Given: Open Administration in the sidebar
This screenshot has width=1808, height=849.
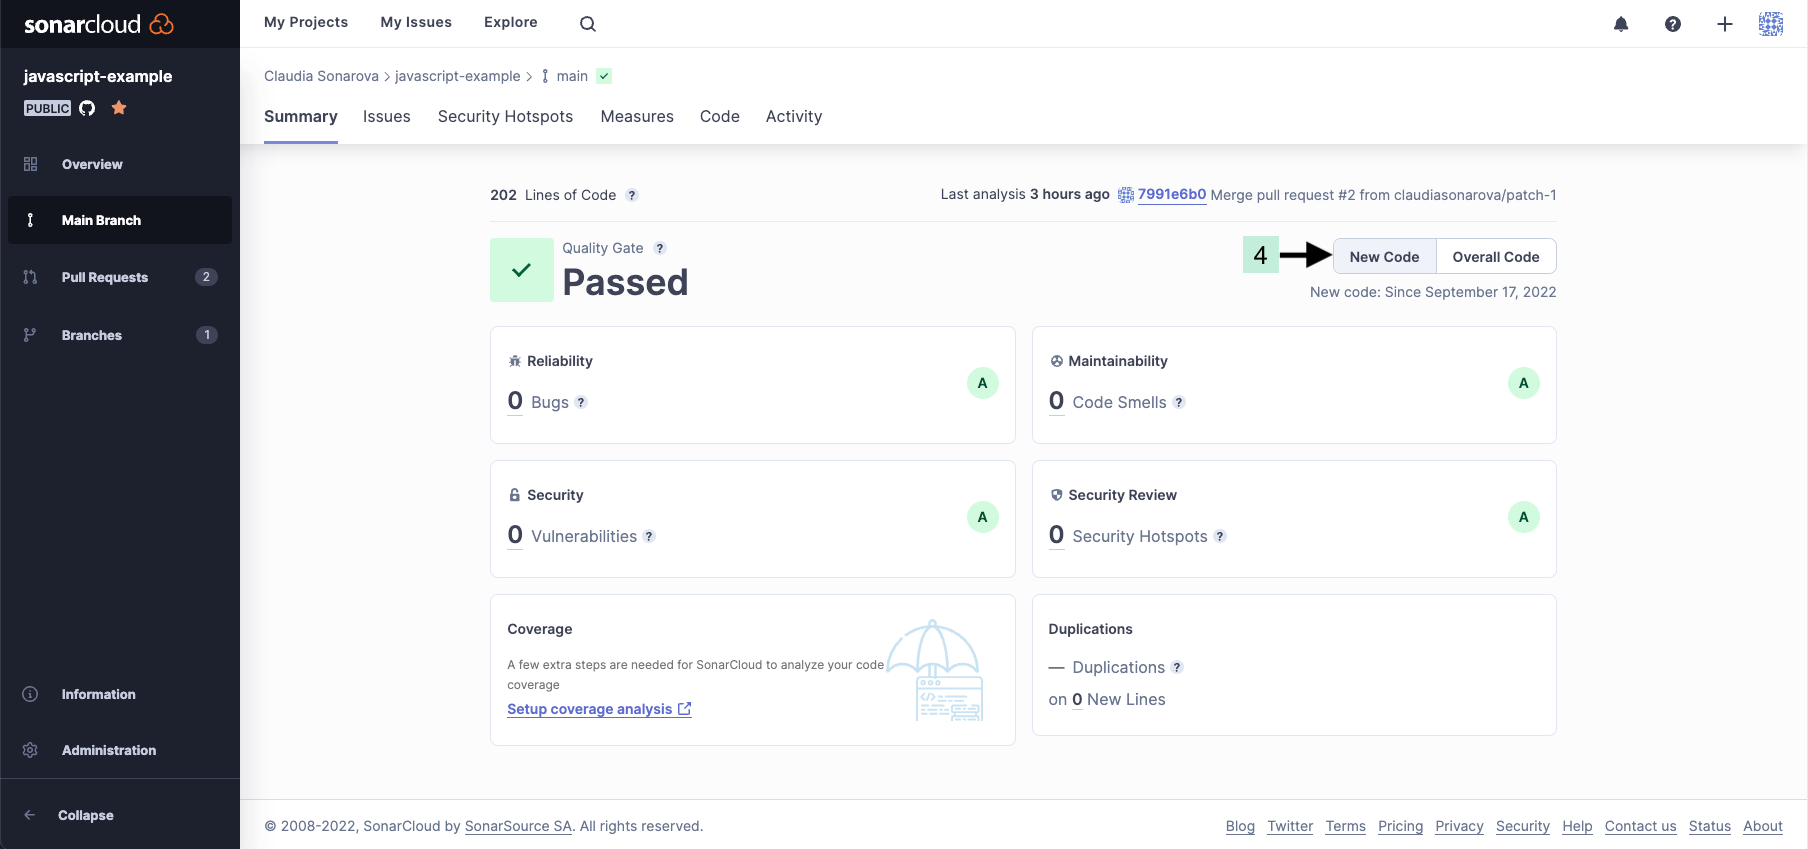Looking at the screenshot, I should click(x=120, y=750).
